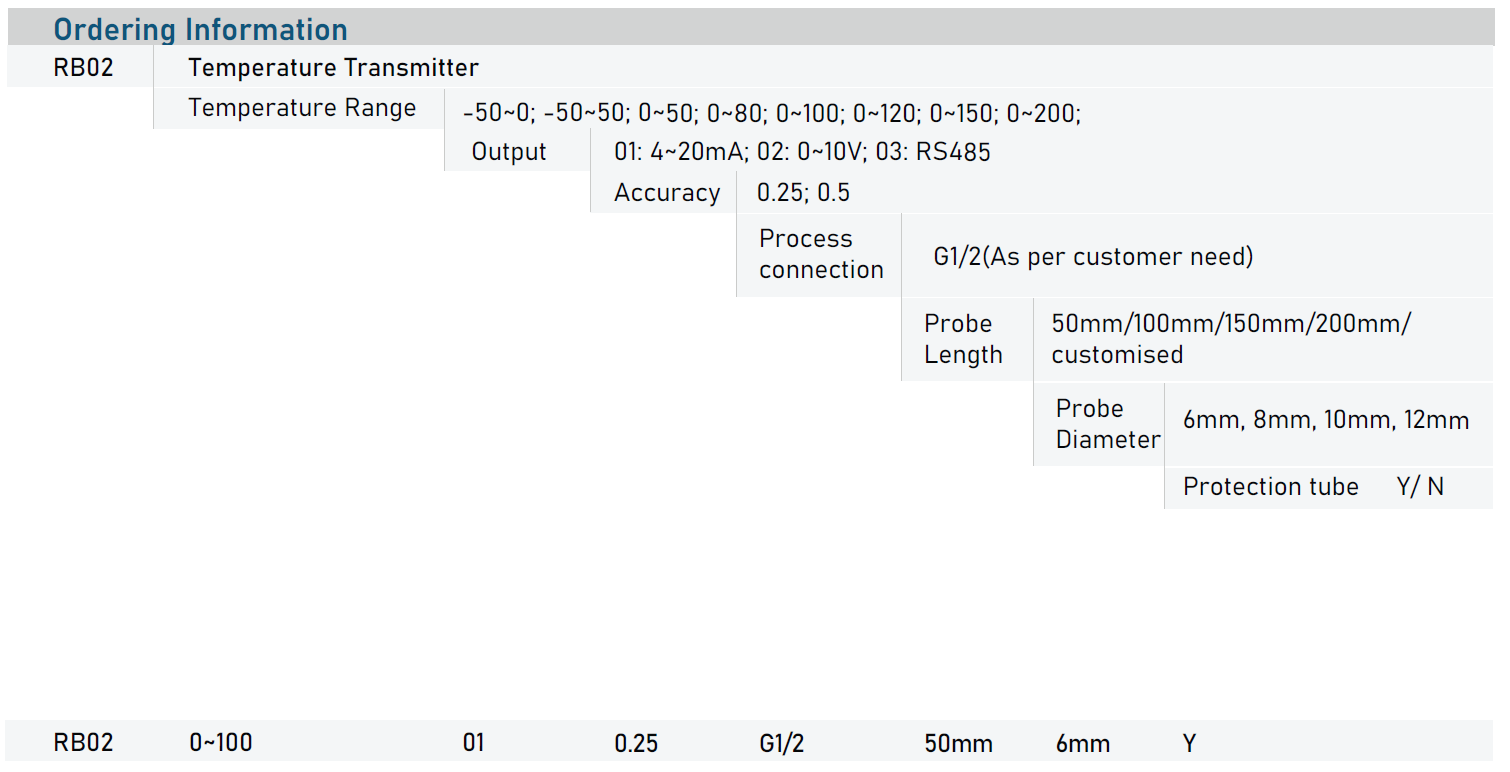Select the accuracy values 0.25; 0.5
The width and height of the screenshot is (1510, 772).
tap(803, 193)
